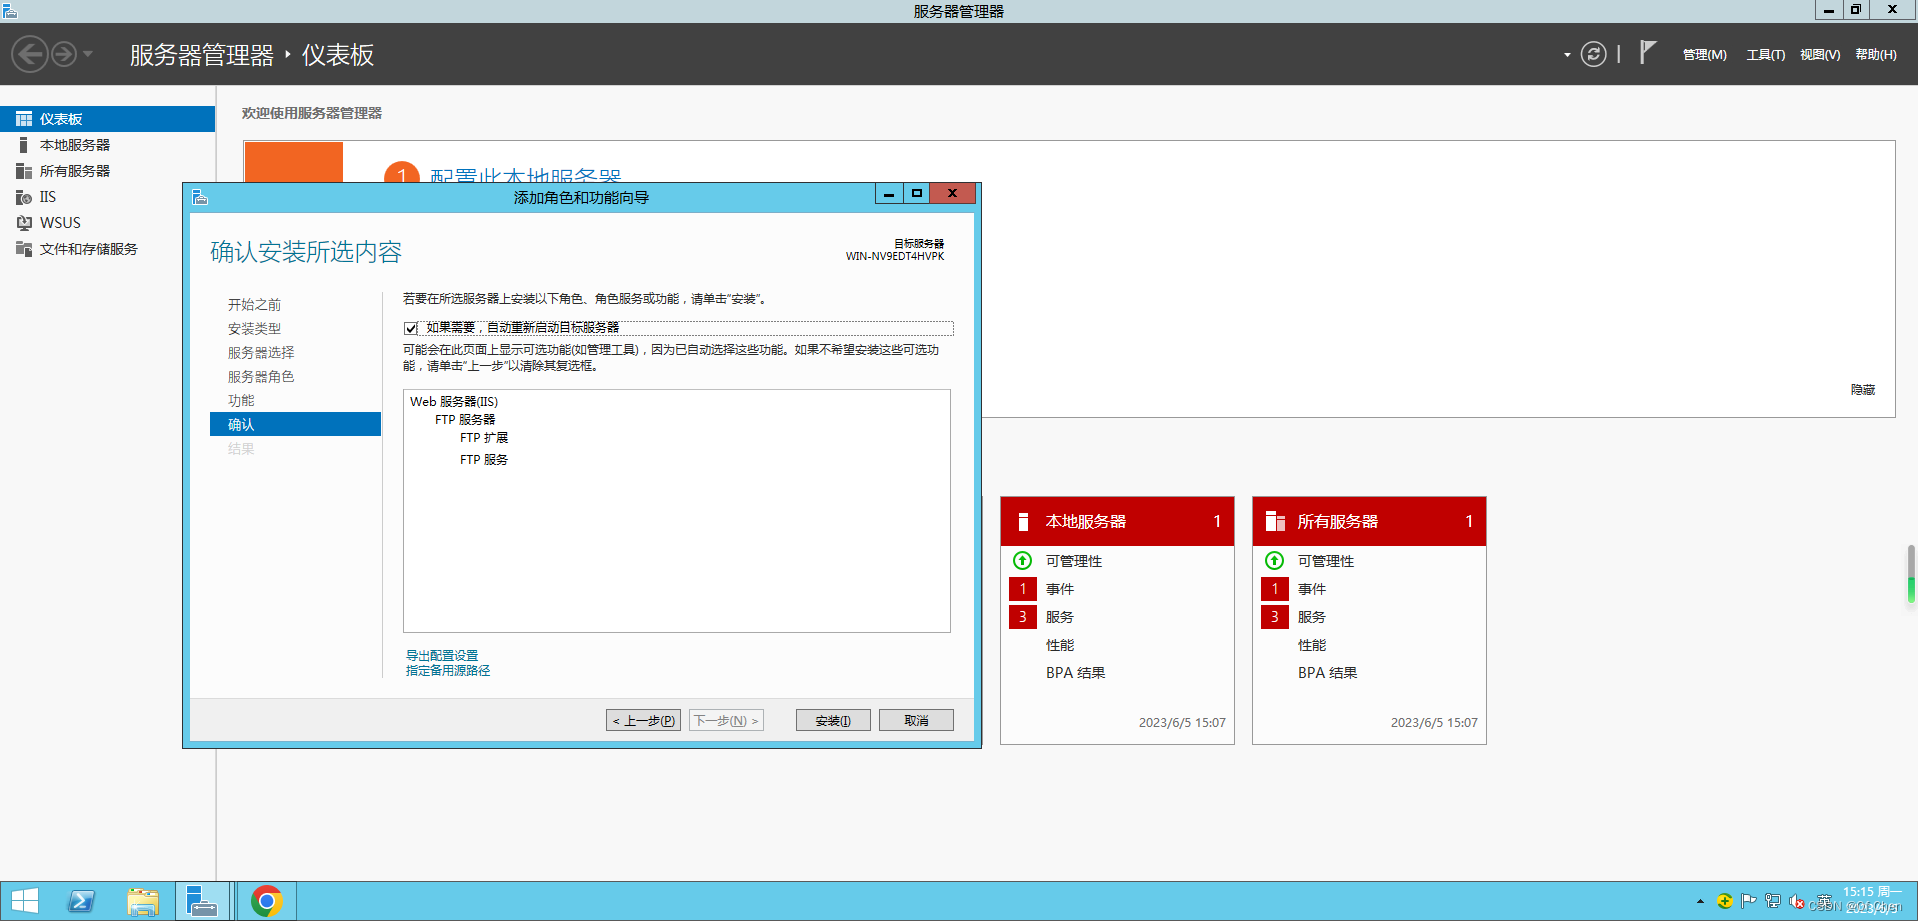Select the IIS icon in the sidebar
Screen dimensions: 1918x921
[24, 197]
